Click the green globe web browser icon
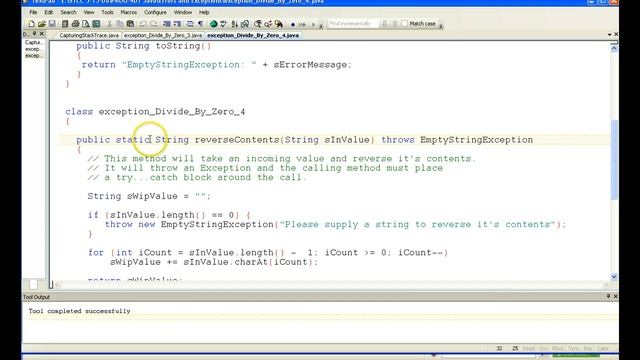This screenshot has height=360, width=640. 213,24
